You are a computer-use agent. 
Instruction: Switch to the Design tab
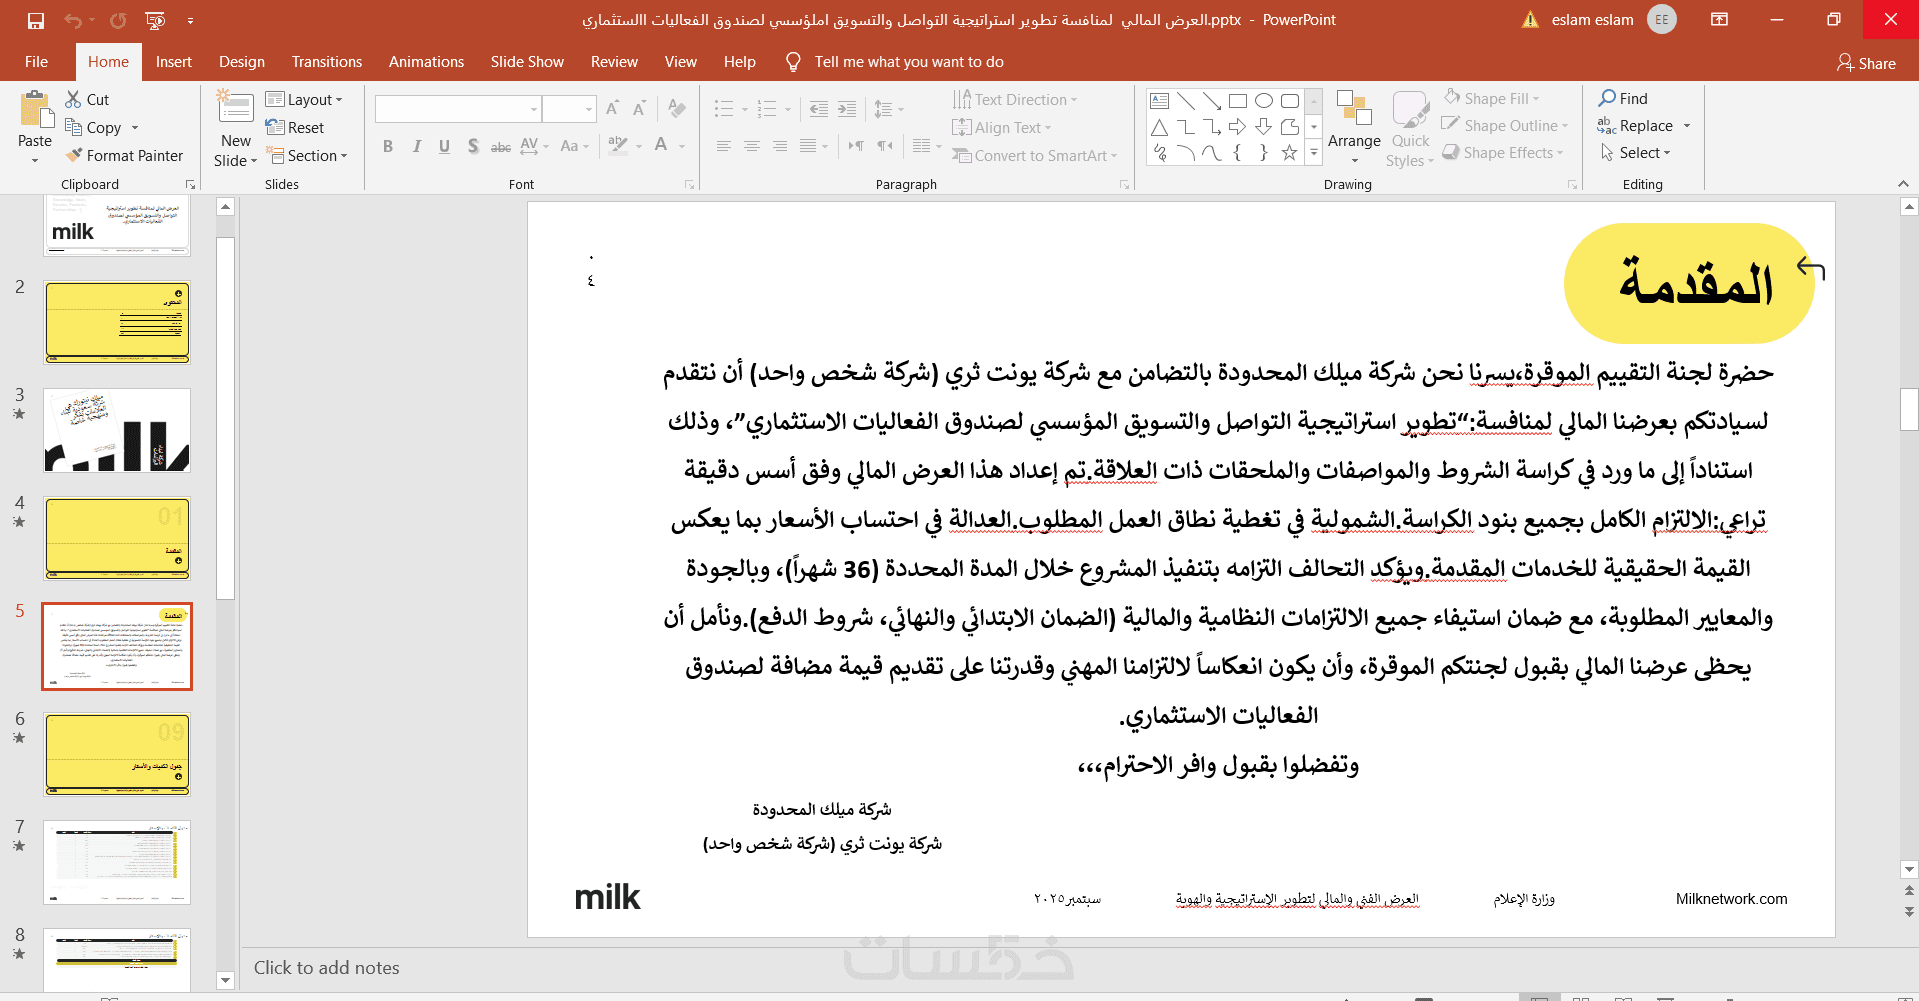point(242,62)
